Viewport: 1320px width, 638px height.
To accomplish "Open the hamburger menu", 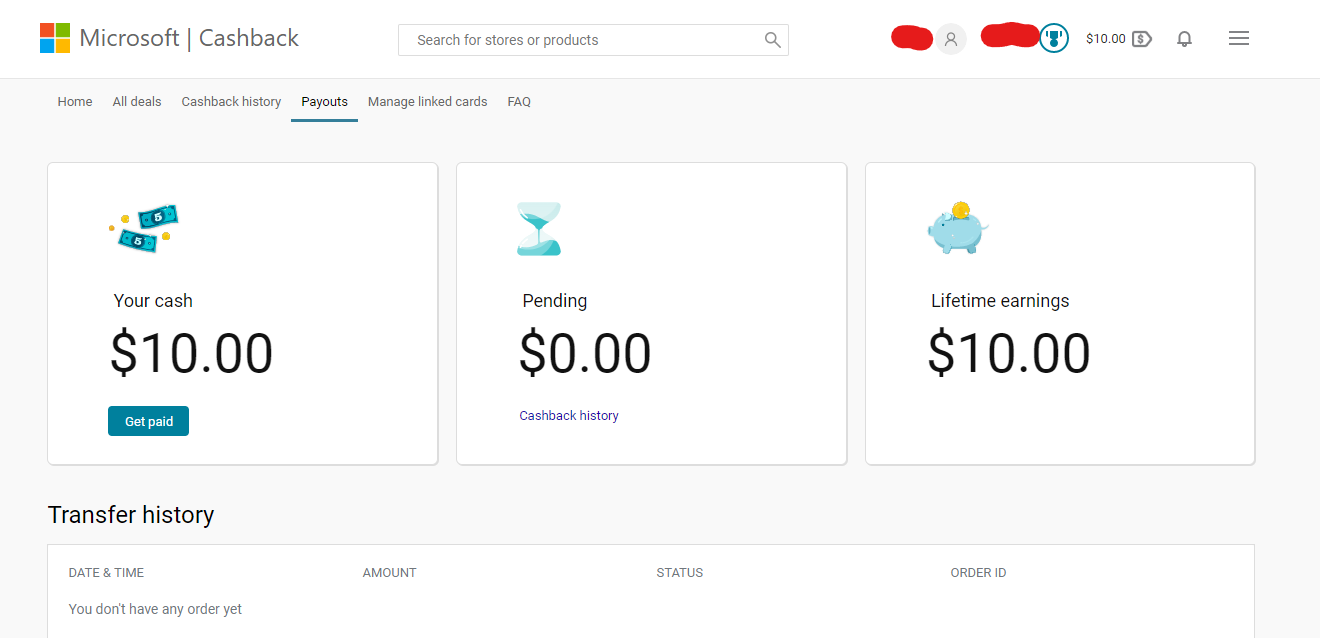I will (x=1238, y=38).
